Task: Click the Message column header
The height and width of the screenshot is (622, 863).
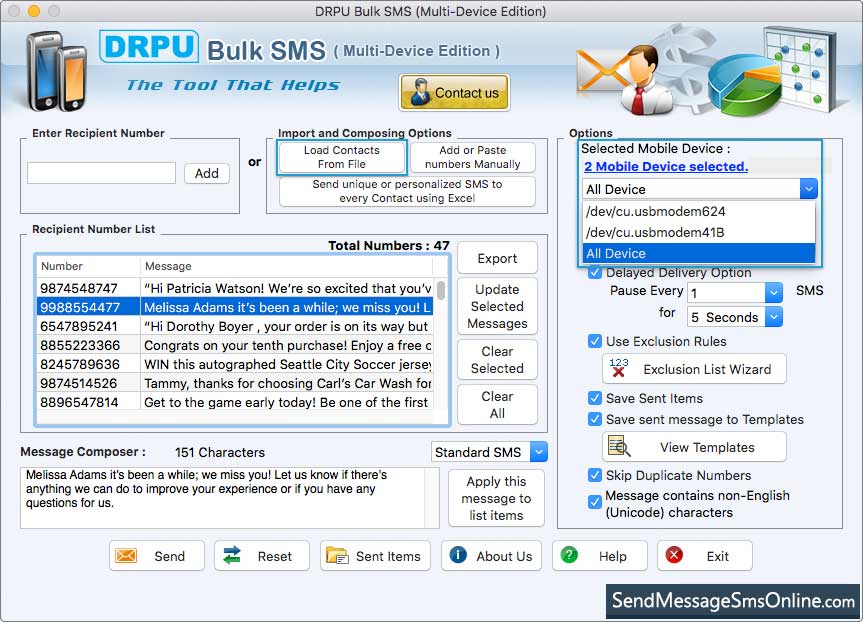Action: [287, 266]
